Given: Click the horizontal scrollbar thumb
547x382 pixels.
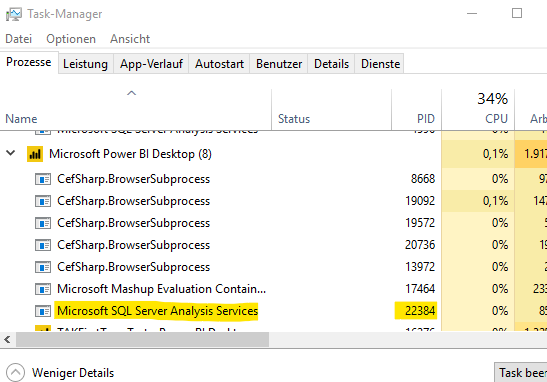Looking at the screenshot, I should 142,339.
